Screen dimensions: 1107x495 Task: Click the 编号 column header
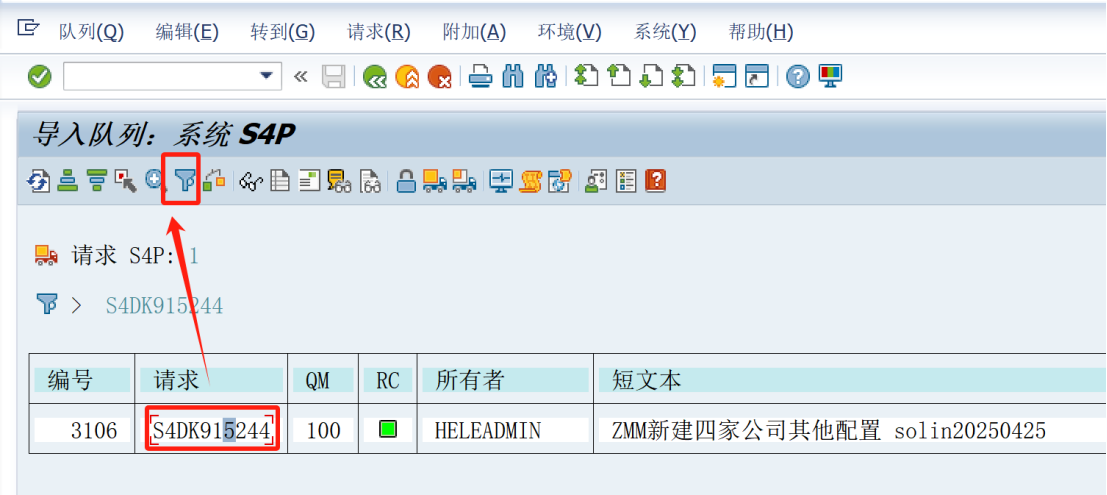(82, 381)
